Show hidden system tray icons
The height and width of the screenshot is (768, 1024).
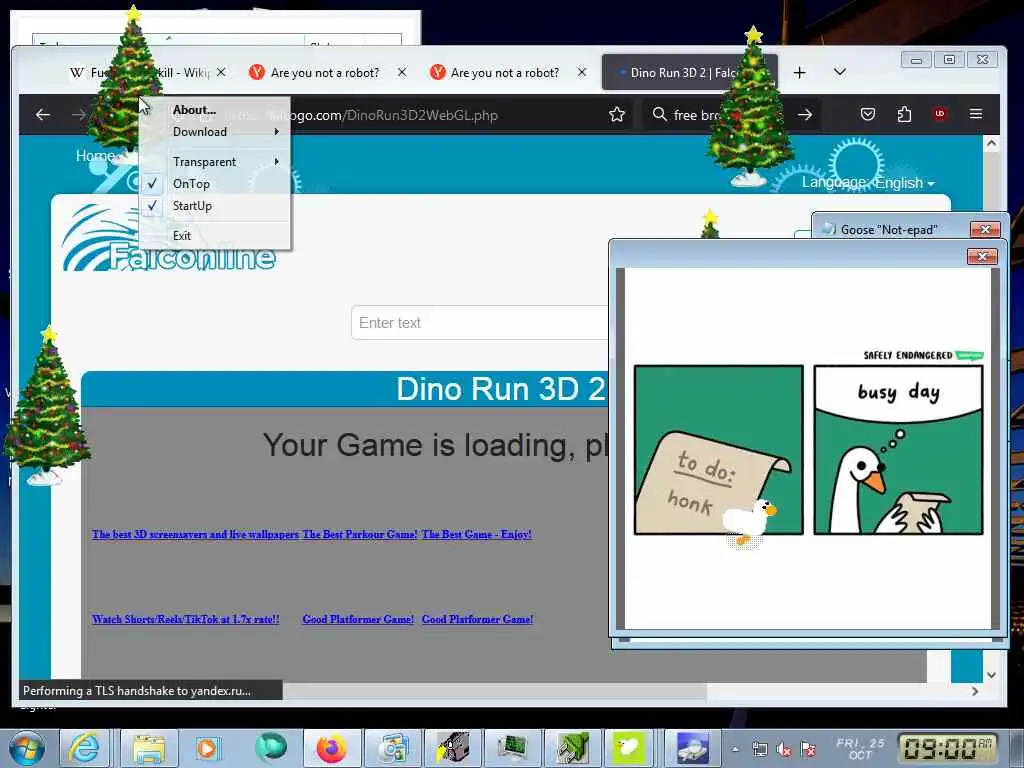(x=735, y=749)
